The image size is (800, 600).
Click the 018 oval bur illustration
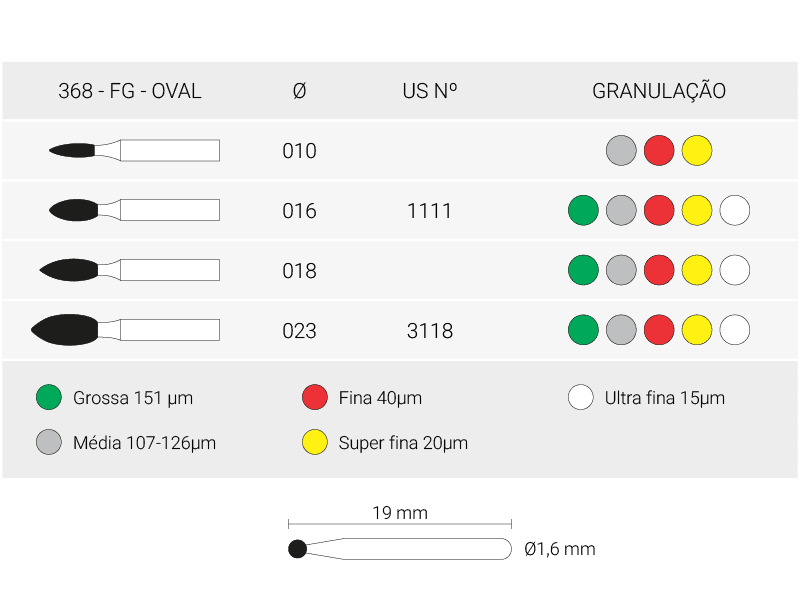tap(130, 270)
